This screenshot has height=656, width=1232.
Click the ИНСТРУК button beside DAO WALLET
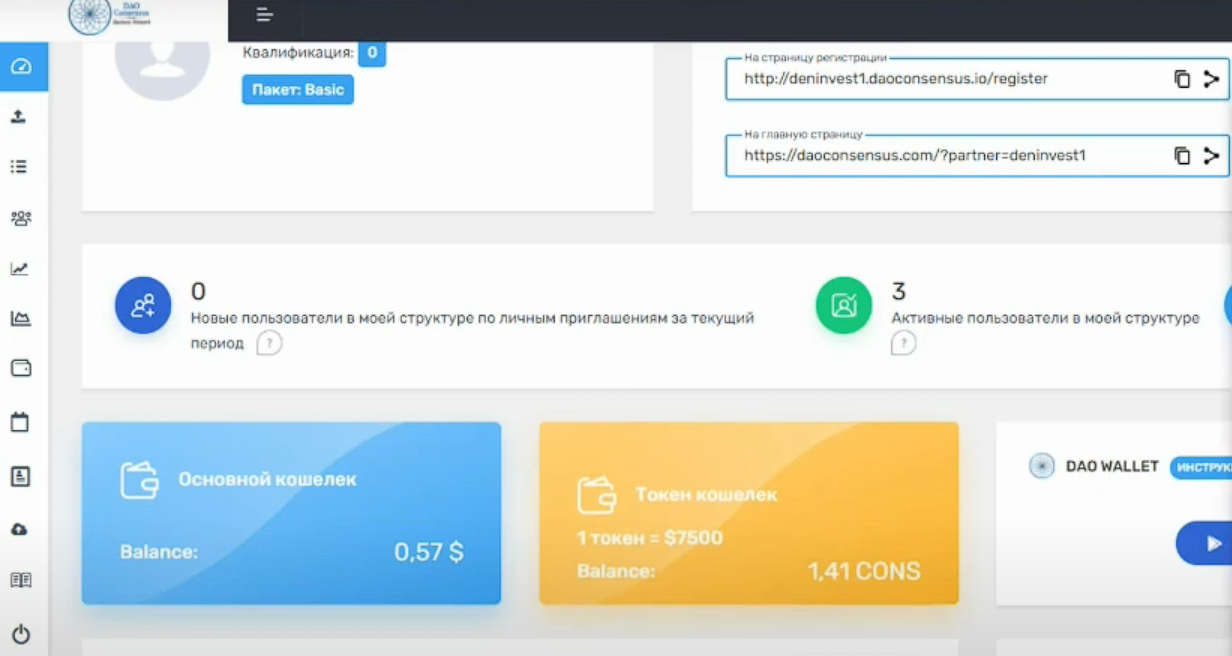(x=1201, y=467)
